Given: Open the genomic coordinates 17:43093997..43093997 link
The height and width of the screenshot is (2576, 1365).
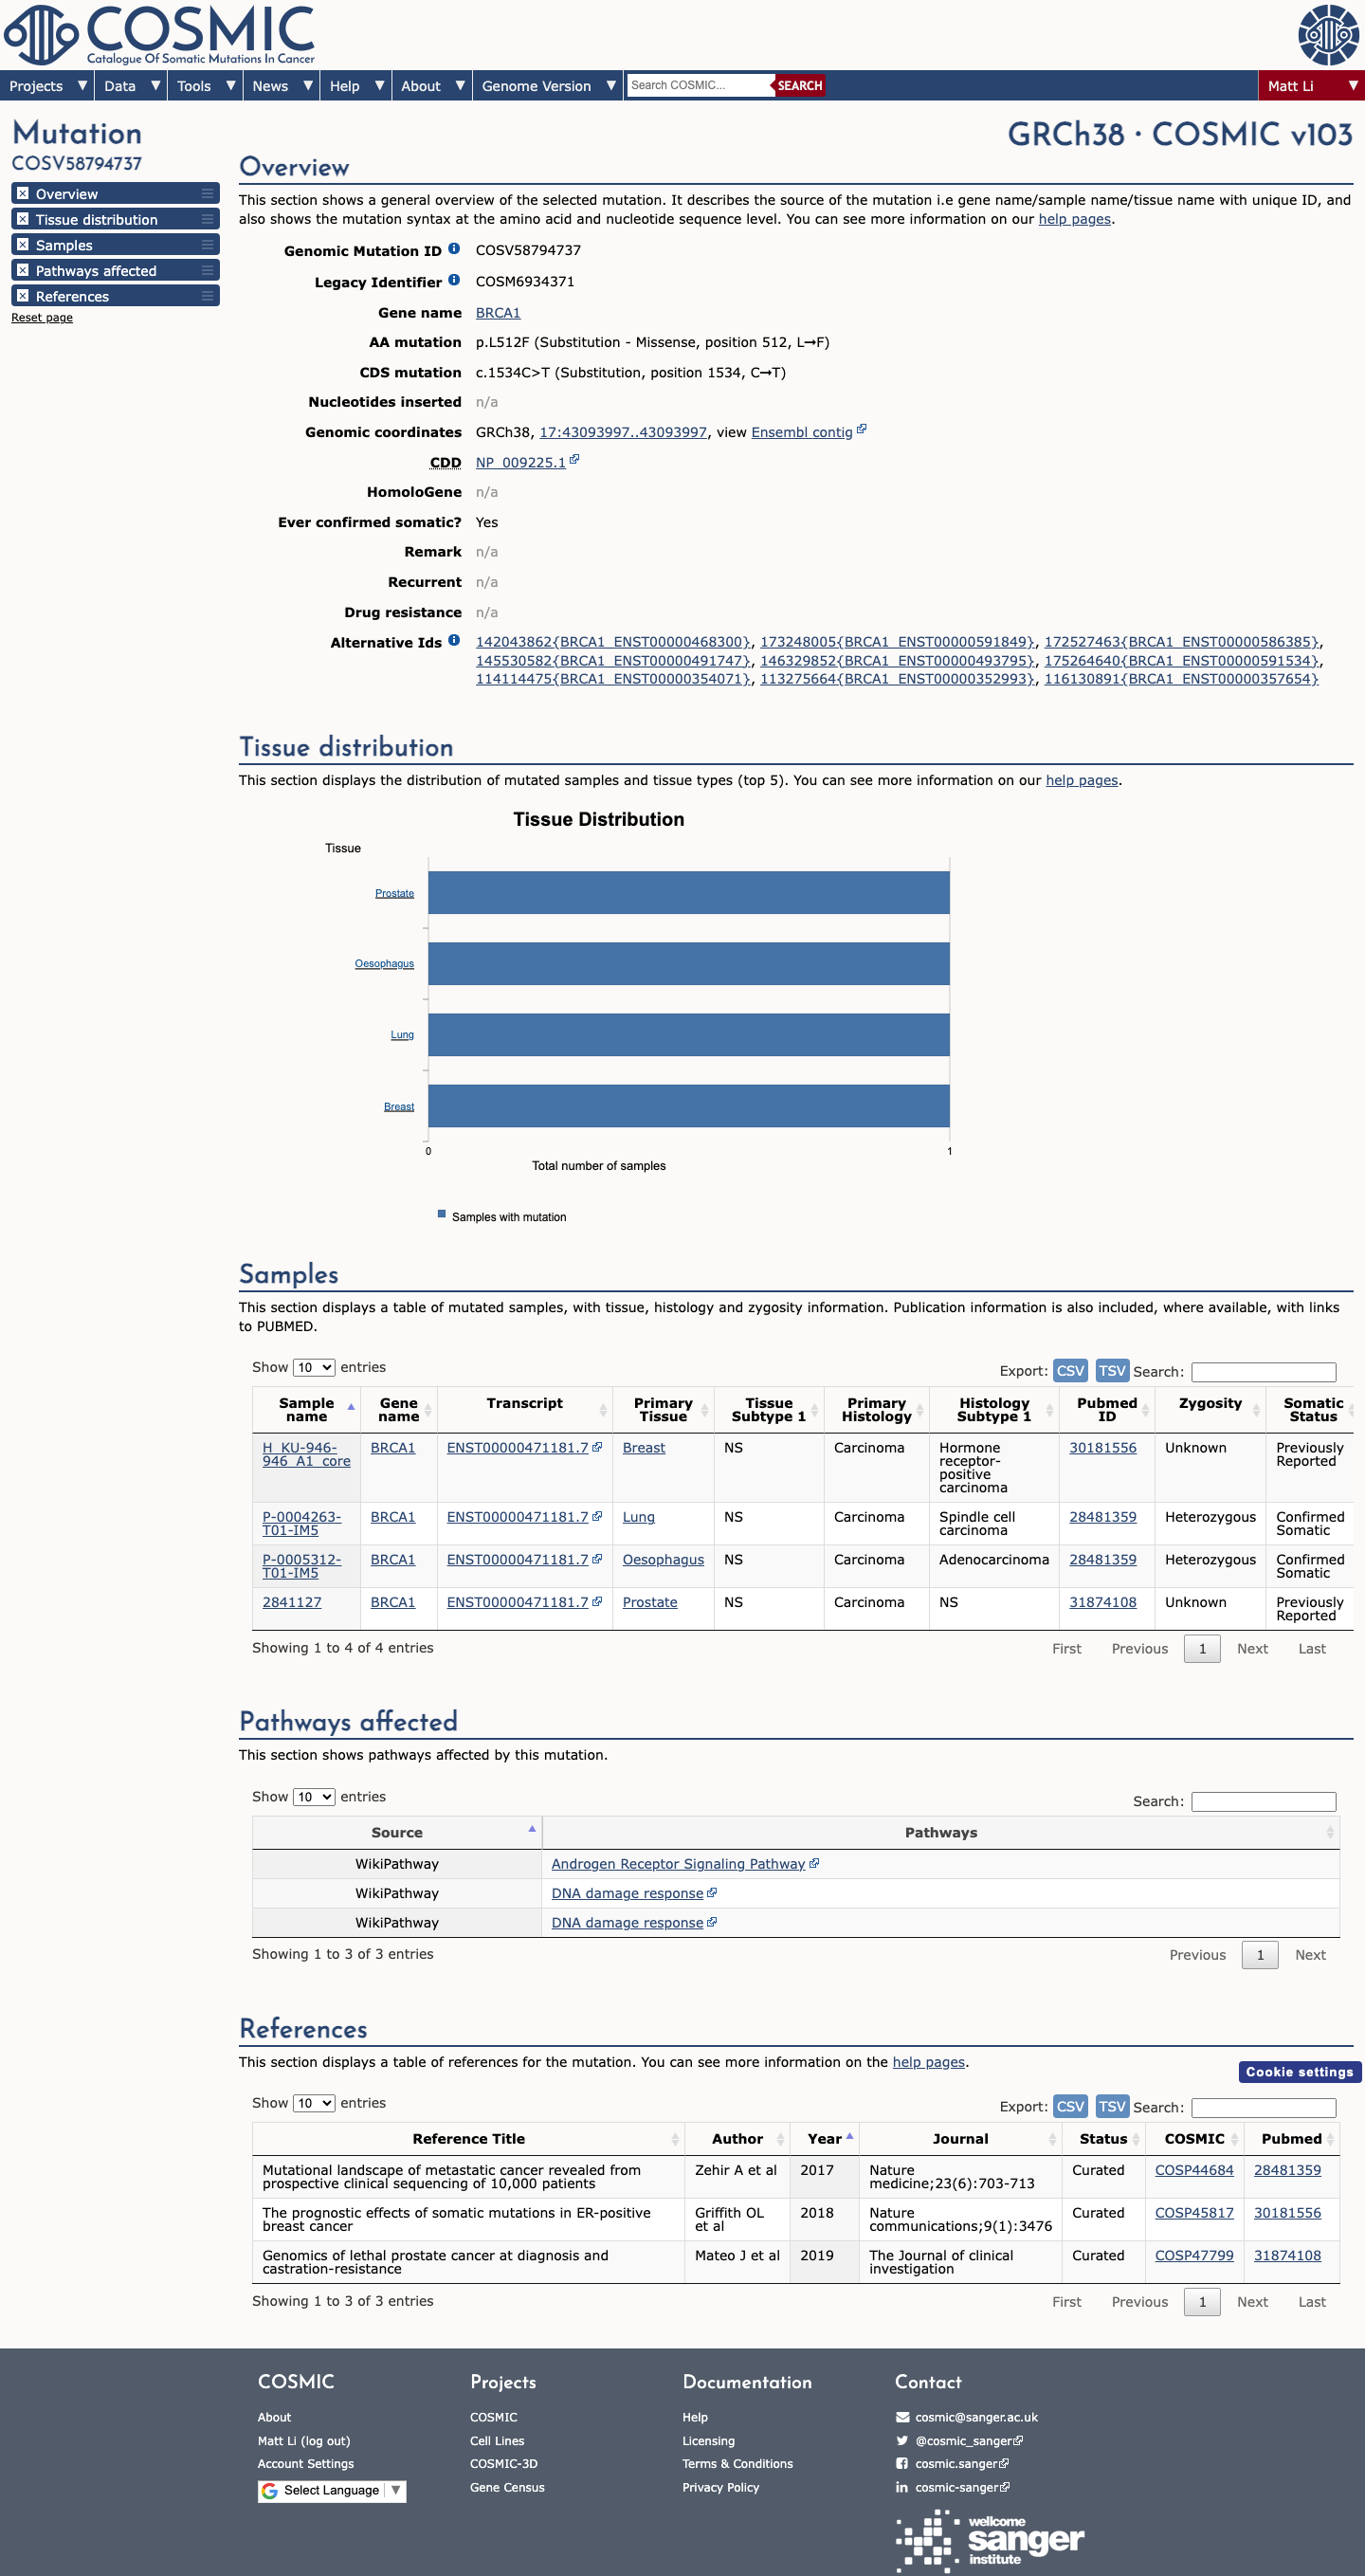Looking at the screenshot, I should coord(623,432).
